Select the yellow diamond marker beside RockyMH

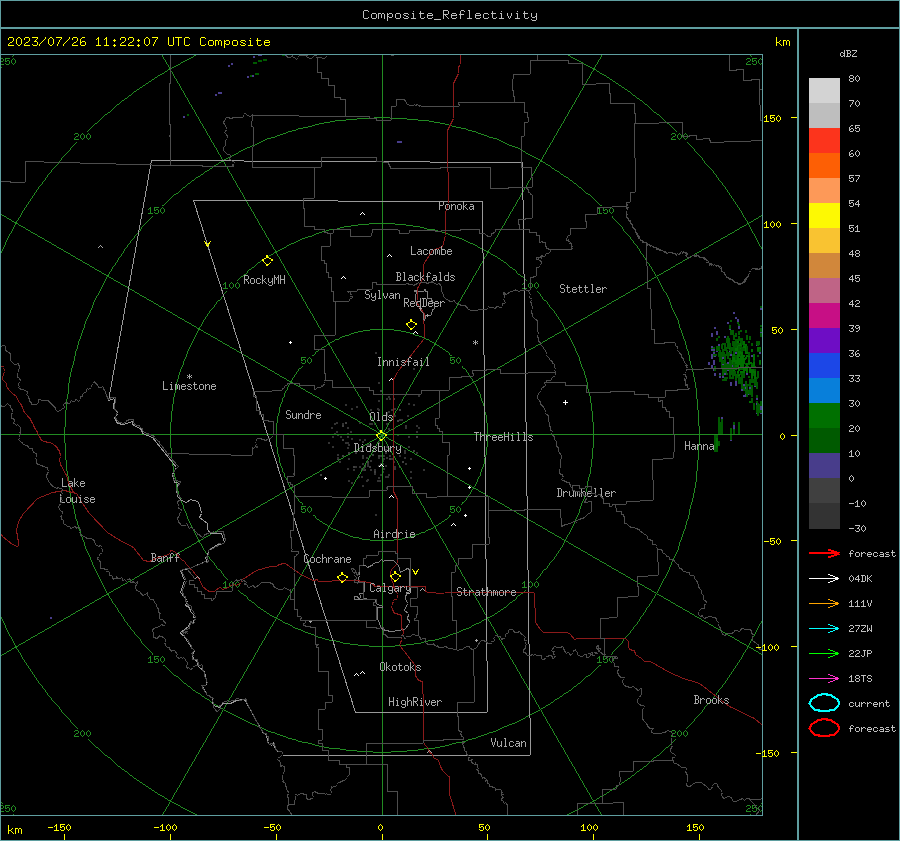pos(267,261)
